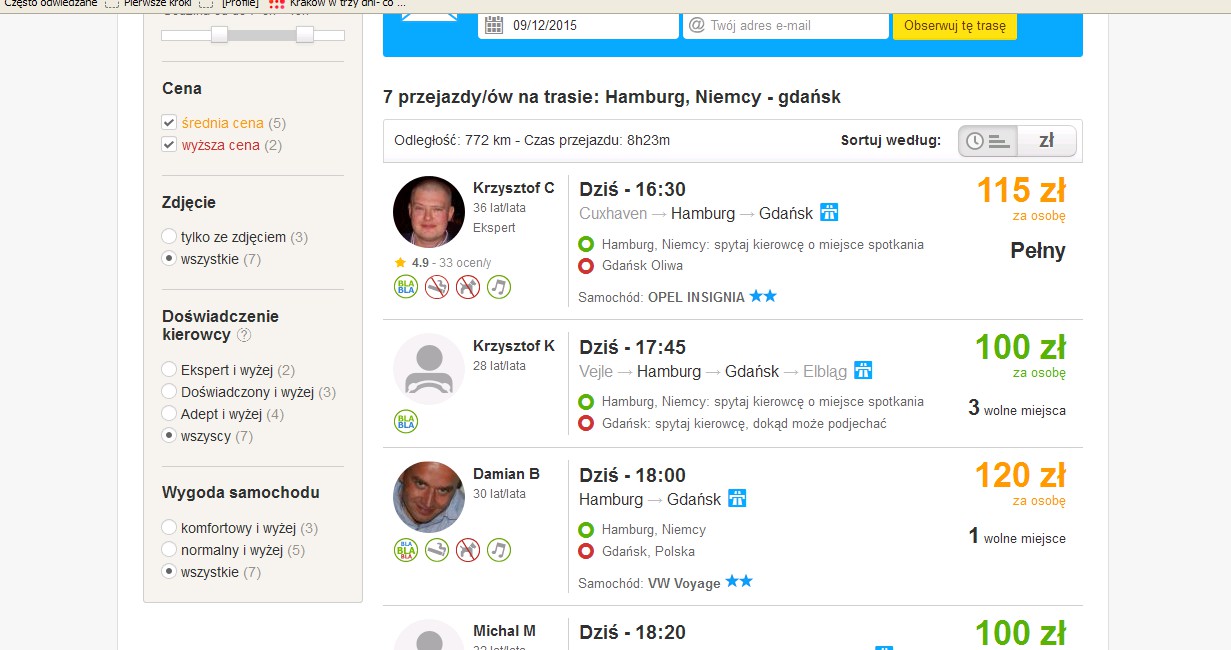Select komfortowy i wyżej radio option

coord(169,528)
